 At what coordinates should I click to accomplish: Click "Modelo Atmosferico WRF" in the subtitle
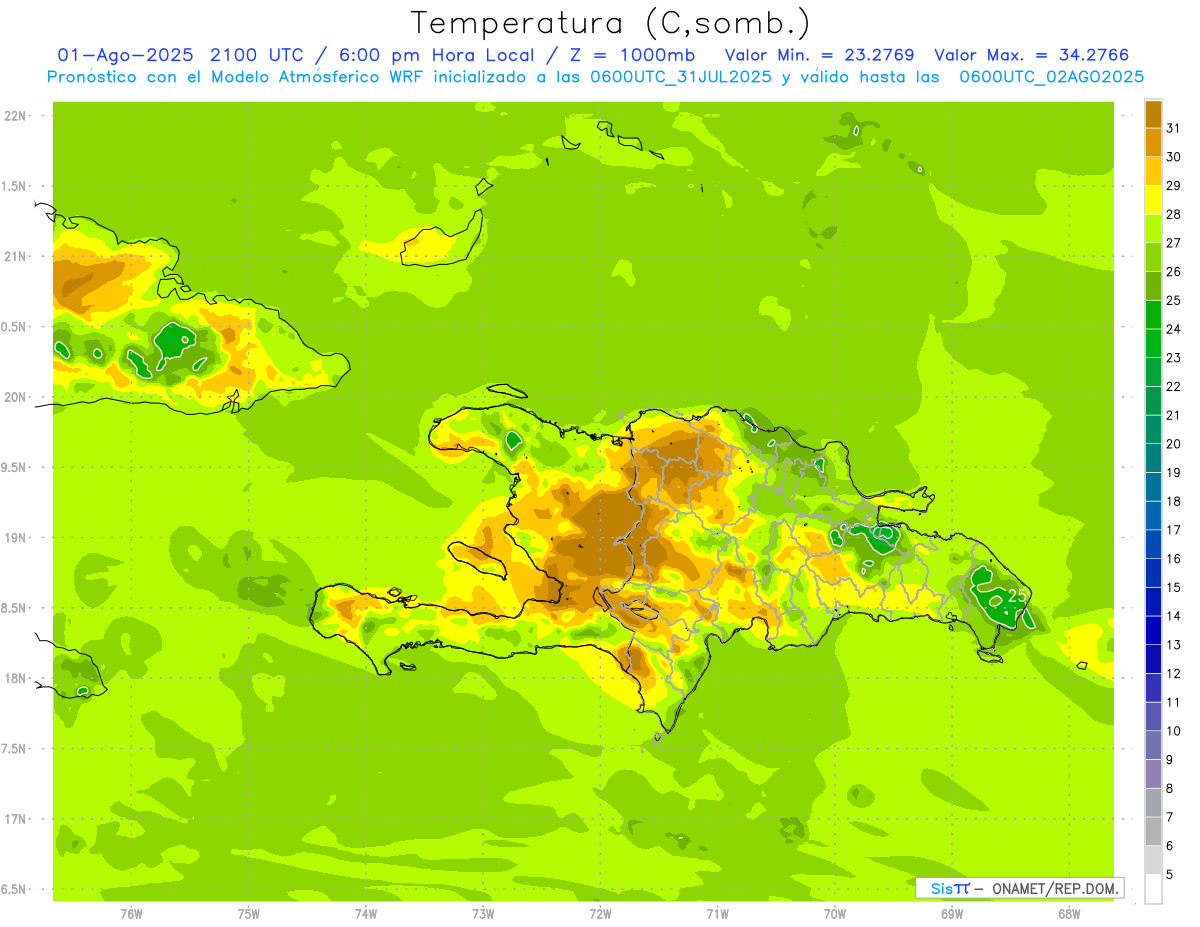334,77
